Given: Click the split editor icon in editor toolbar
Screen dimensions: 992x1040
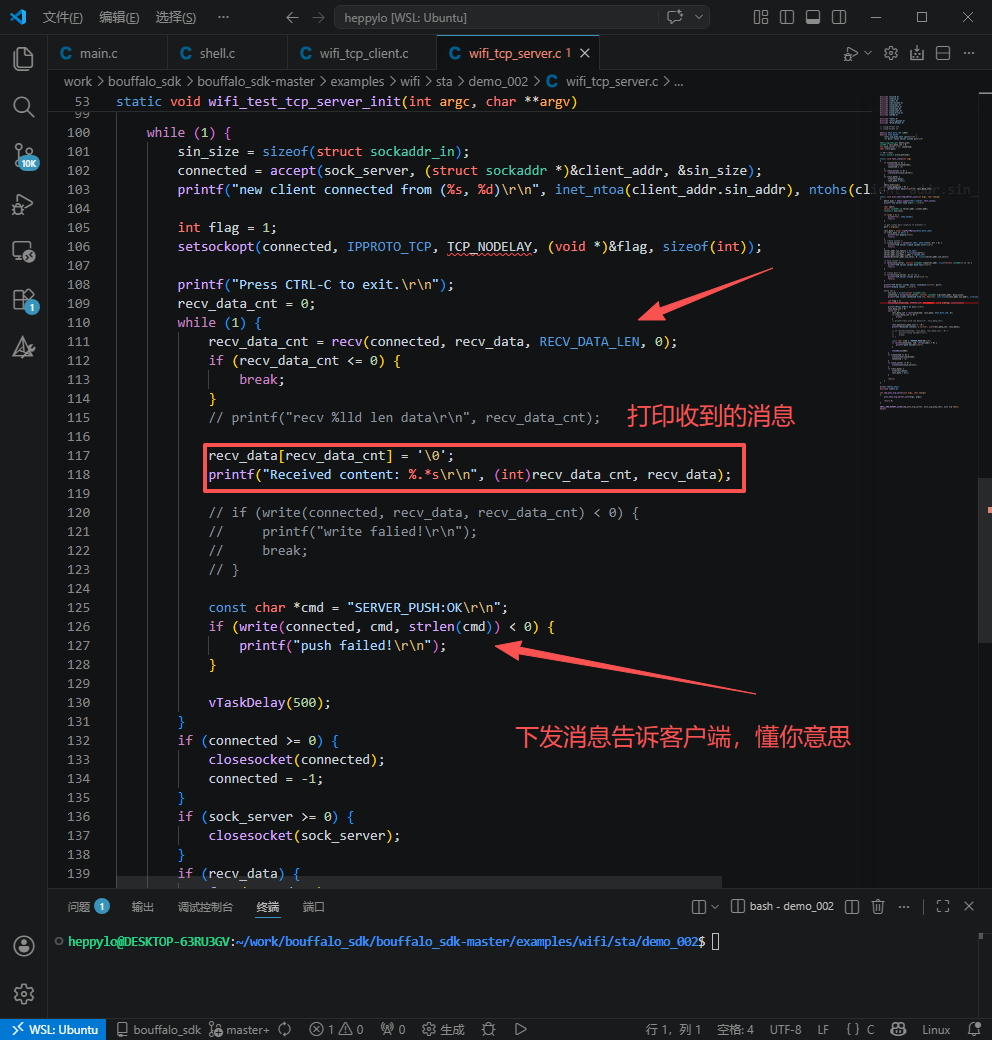Looking at the screenshot, I should point(943,54).
